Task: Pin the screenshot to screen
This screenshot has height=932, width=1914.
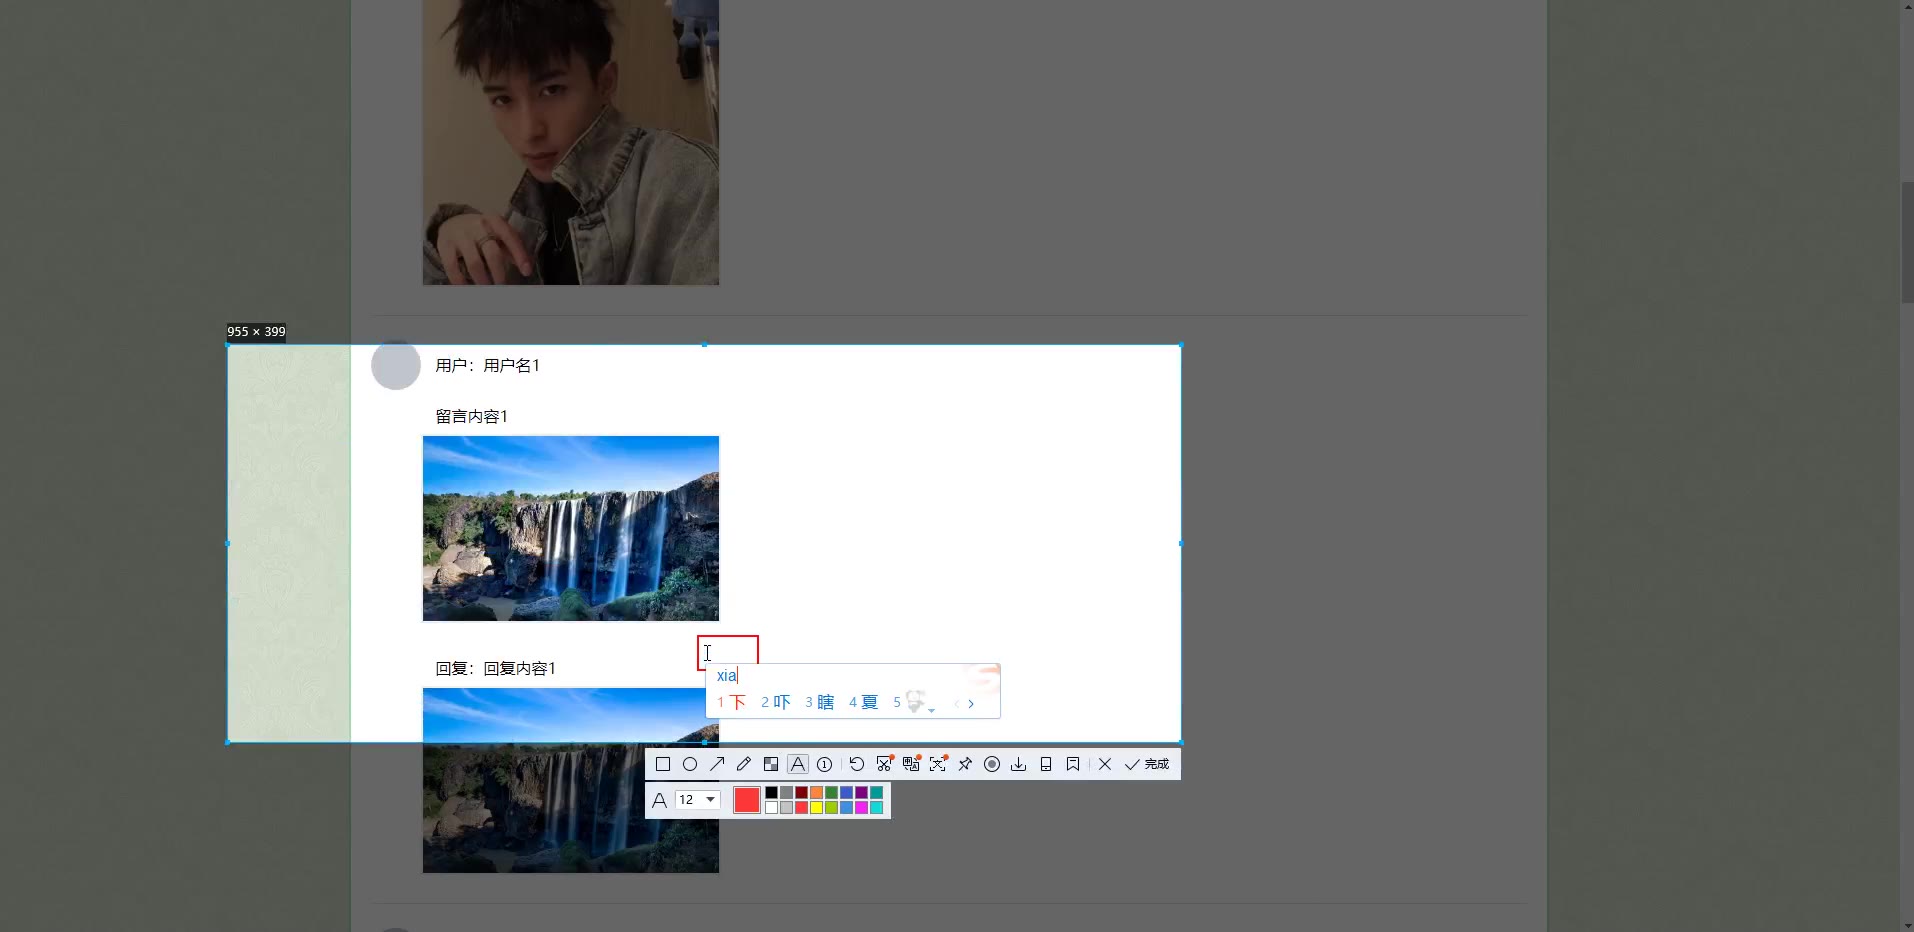Action: (x=965, y=764)
